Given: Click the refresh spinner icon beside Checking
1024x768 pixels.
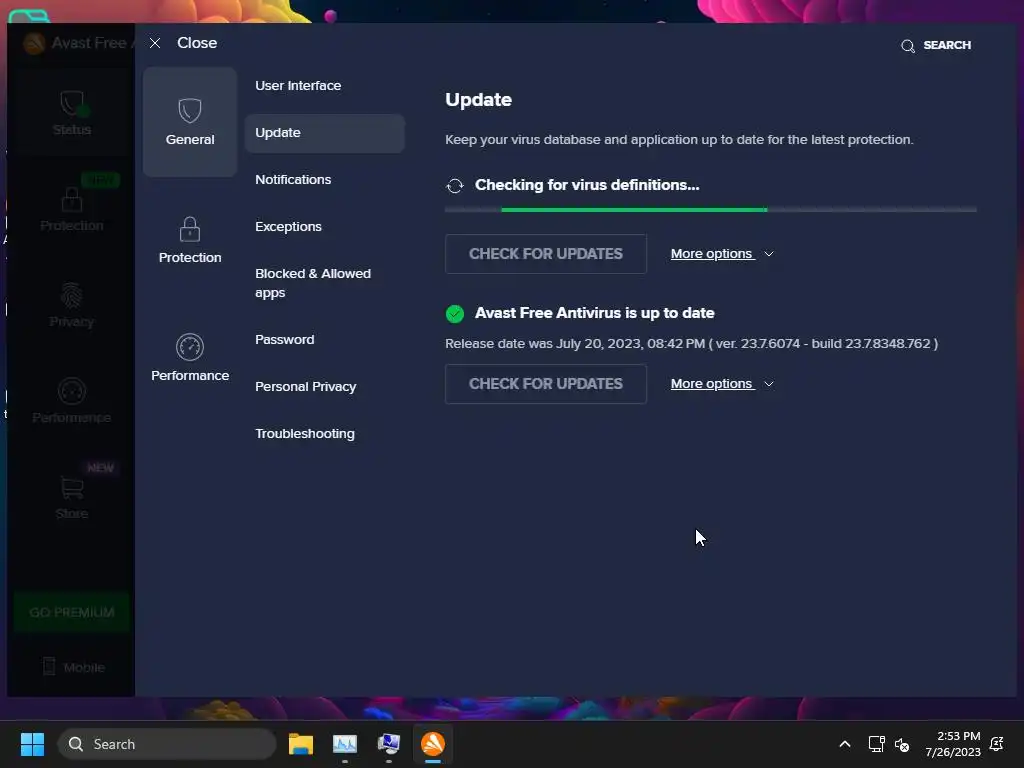Looking at the screenshot, I should point(455,185).
